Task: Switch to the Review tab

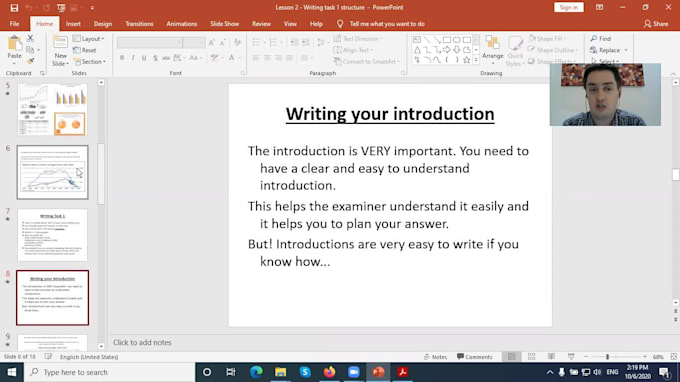Action: click(262, 24)
